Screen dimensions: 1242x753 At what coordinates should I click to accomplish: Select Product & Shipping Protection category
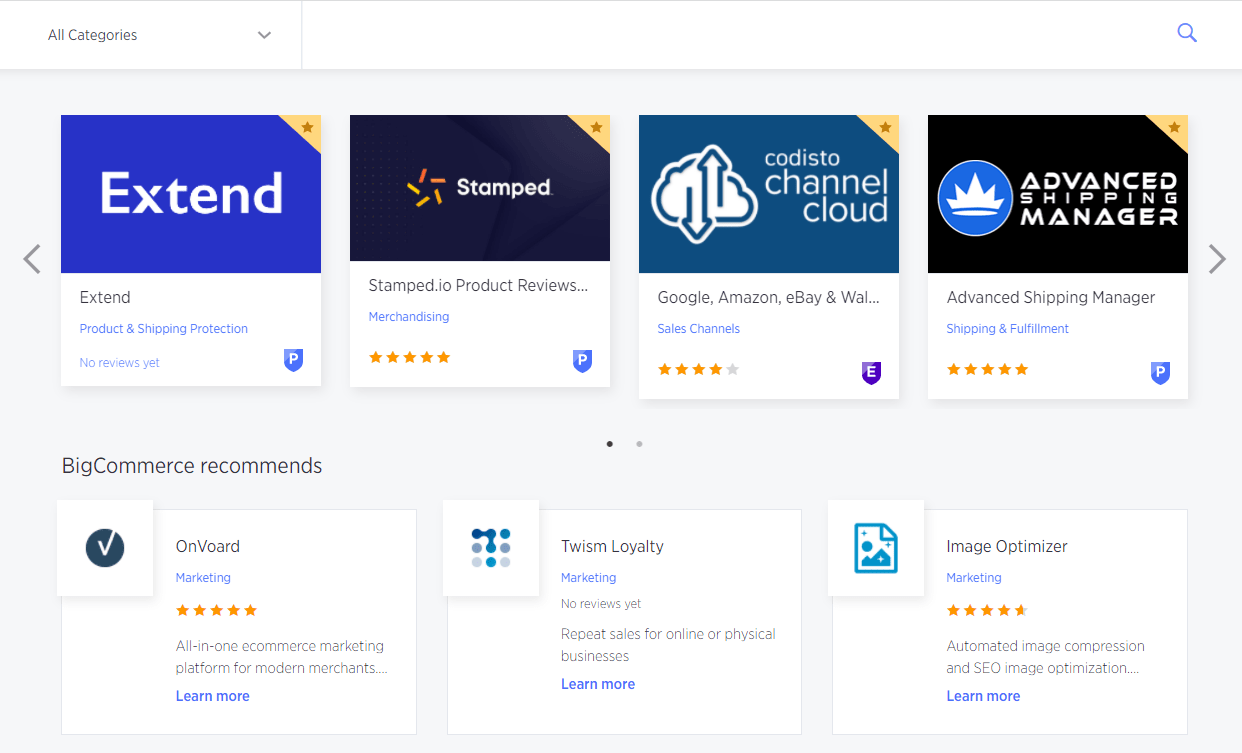click(164, 328)
